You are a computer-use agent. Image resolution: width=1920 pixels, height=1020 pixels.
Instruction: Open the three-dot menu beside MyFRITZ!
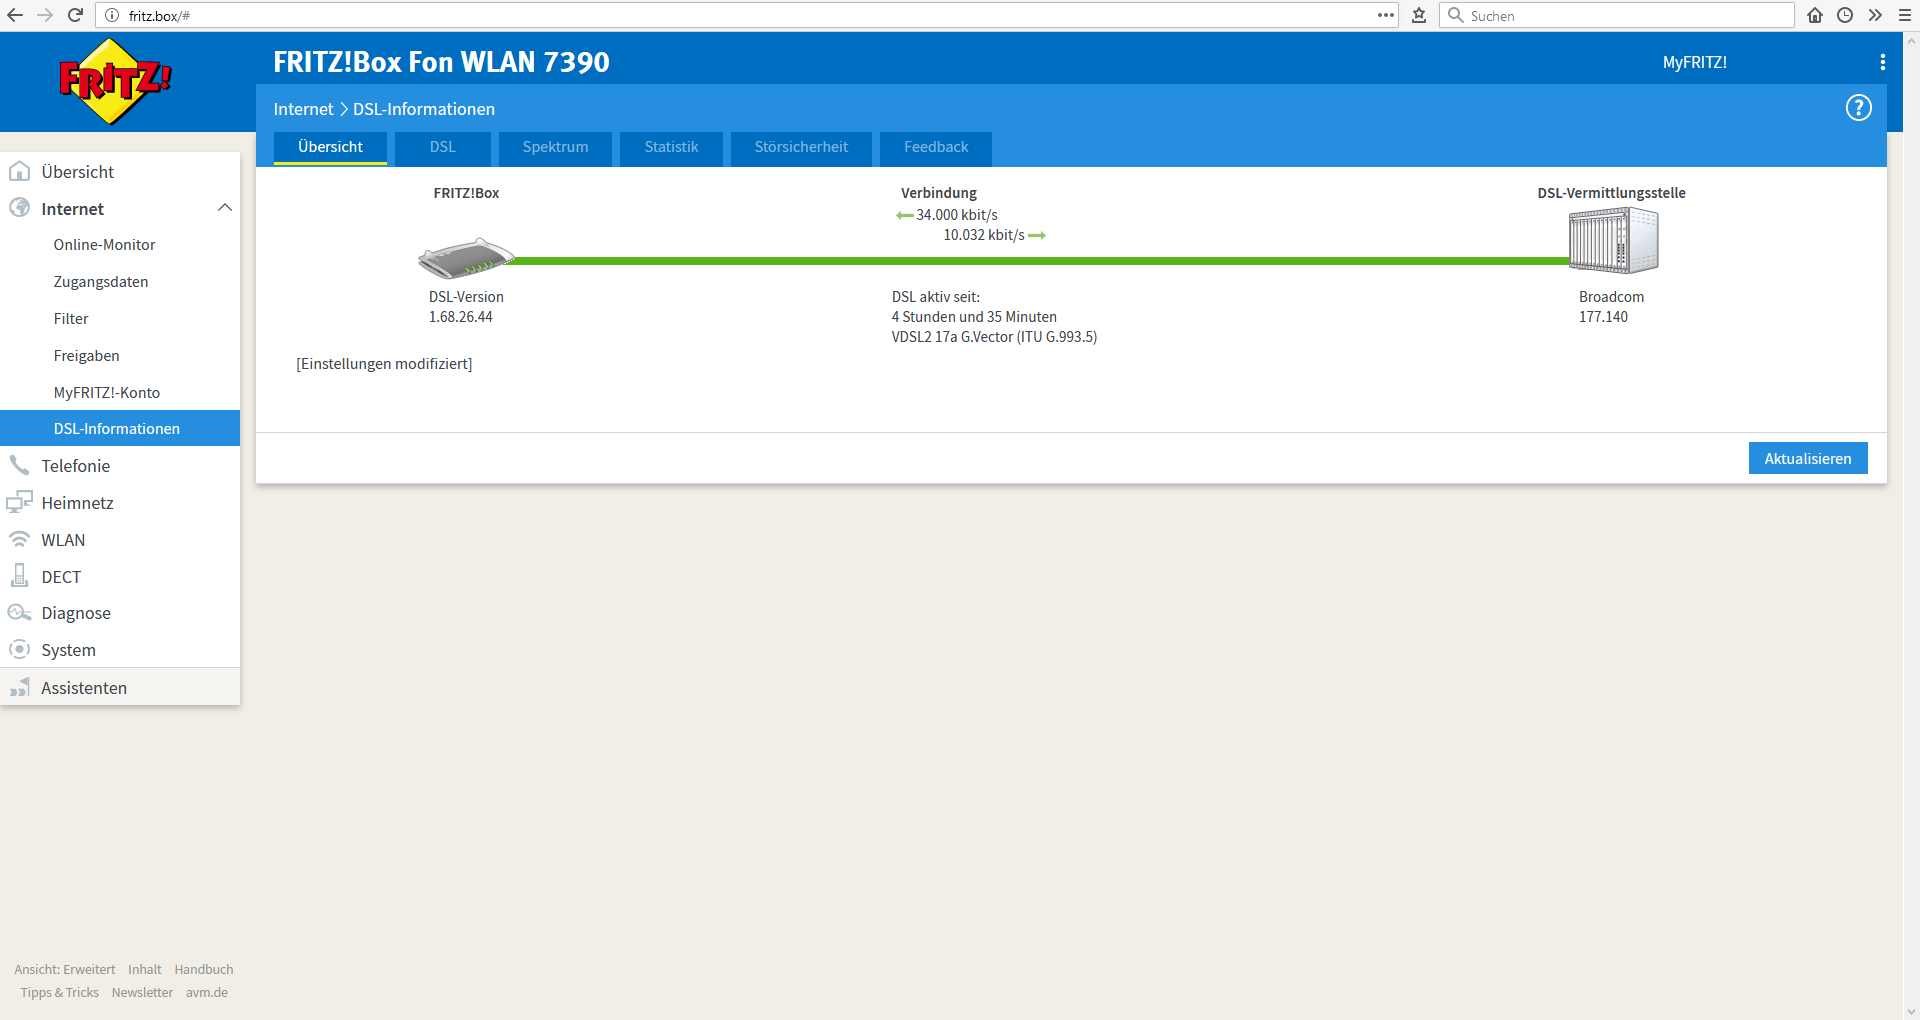coord(1882,62)
